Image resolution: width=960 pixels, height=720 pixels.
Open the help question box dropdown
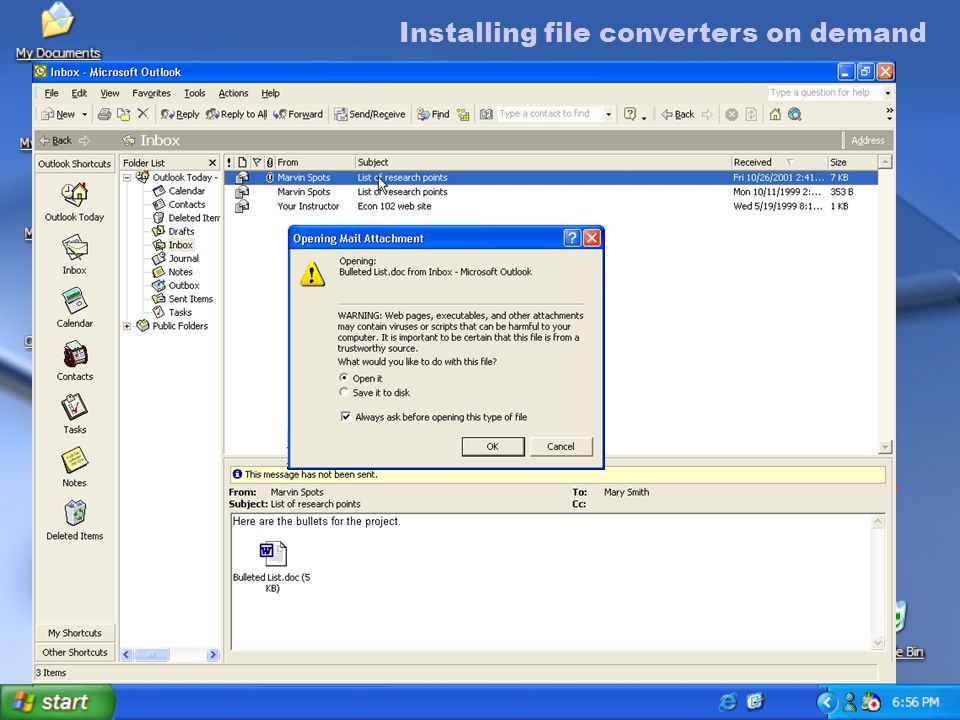point(888,93)
